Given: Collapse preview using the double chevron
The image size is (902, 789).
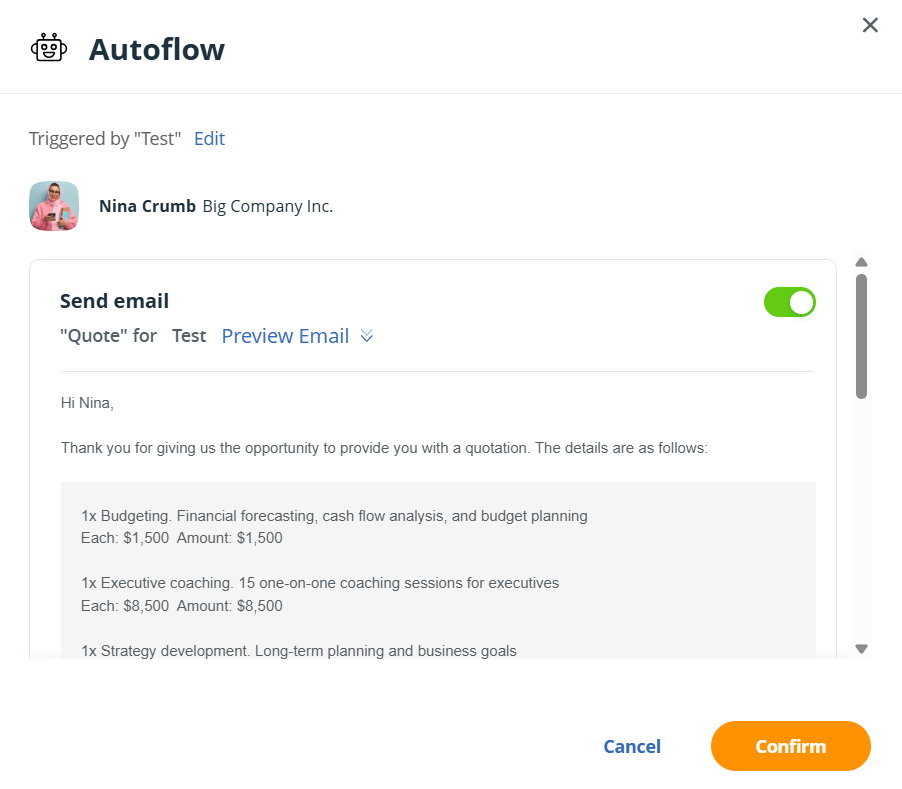Looking at the screenshot, I should pos(367,337).
